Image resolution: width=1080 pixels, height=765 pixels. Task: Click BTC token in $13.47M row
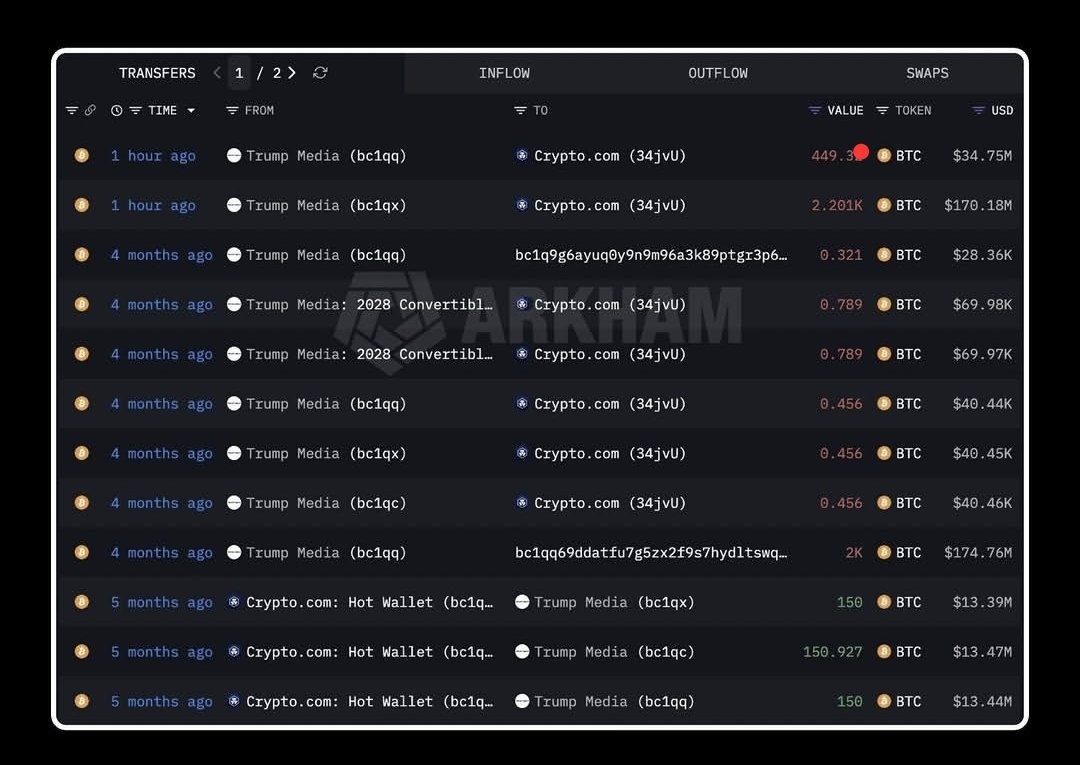point(899,651)
